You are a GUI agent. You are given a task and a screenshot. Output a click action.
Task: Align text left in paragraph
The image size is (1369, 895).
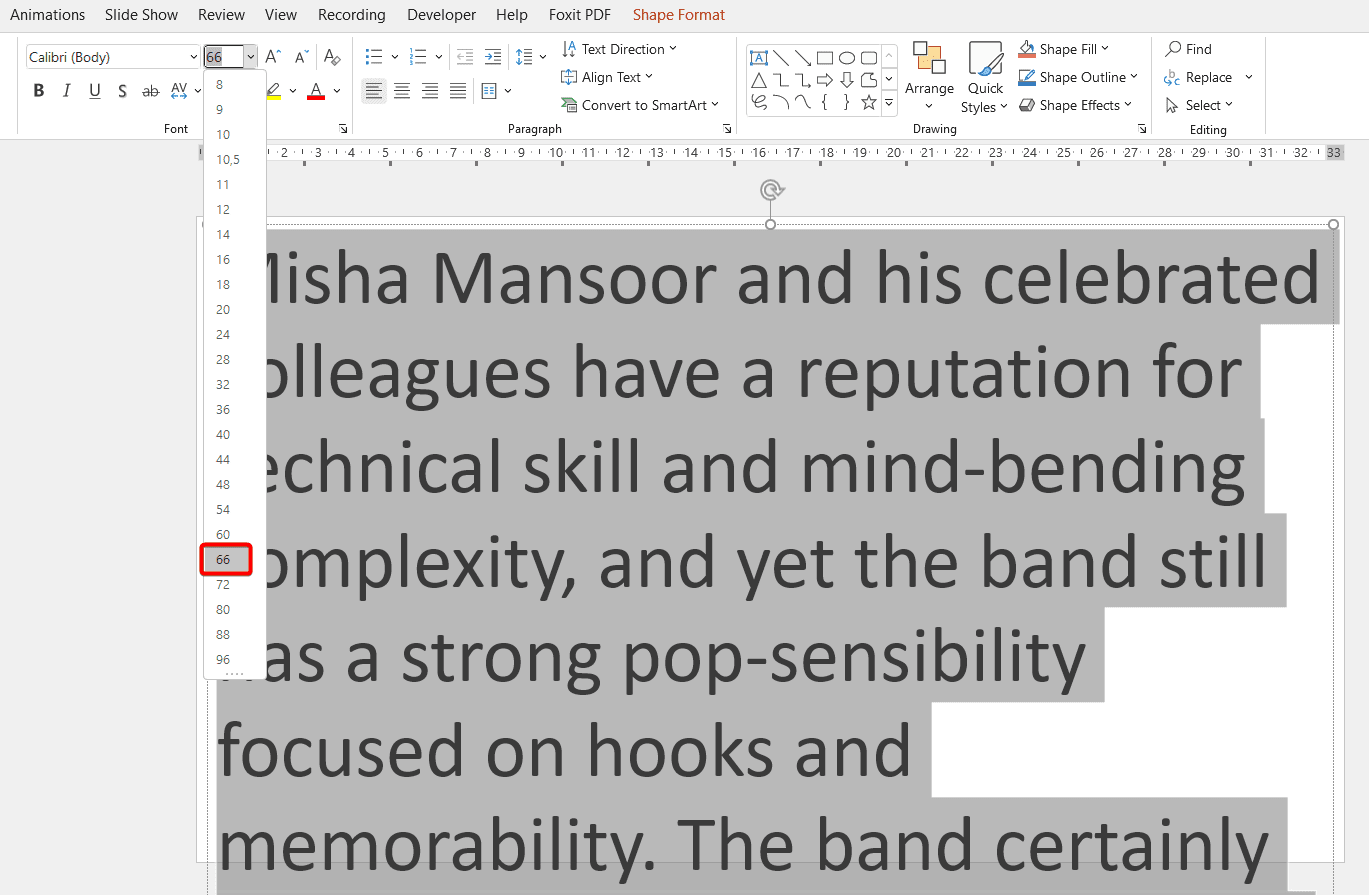tap(374, 91)
